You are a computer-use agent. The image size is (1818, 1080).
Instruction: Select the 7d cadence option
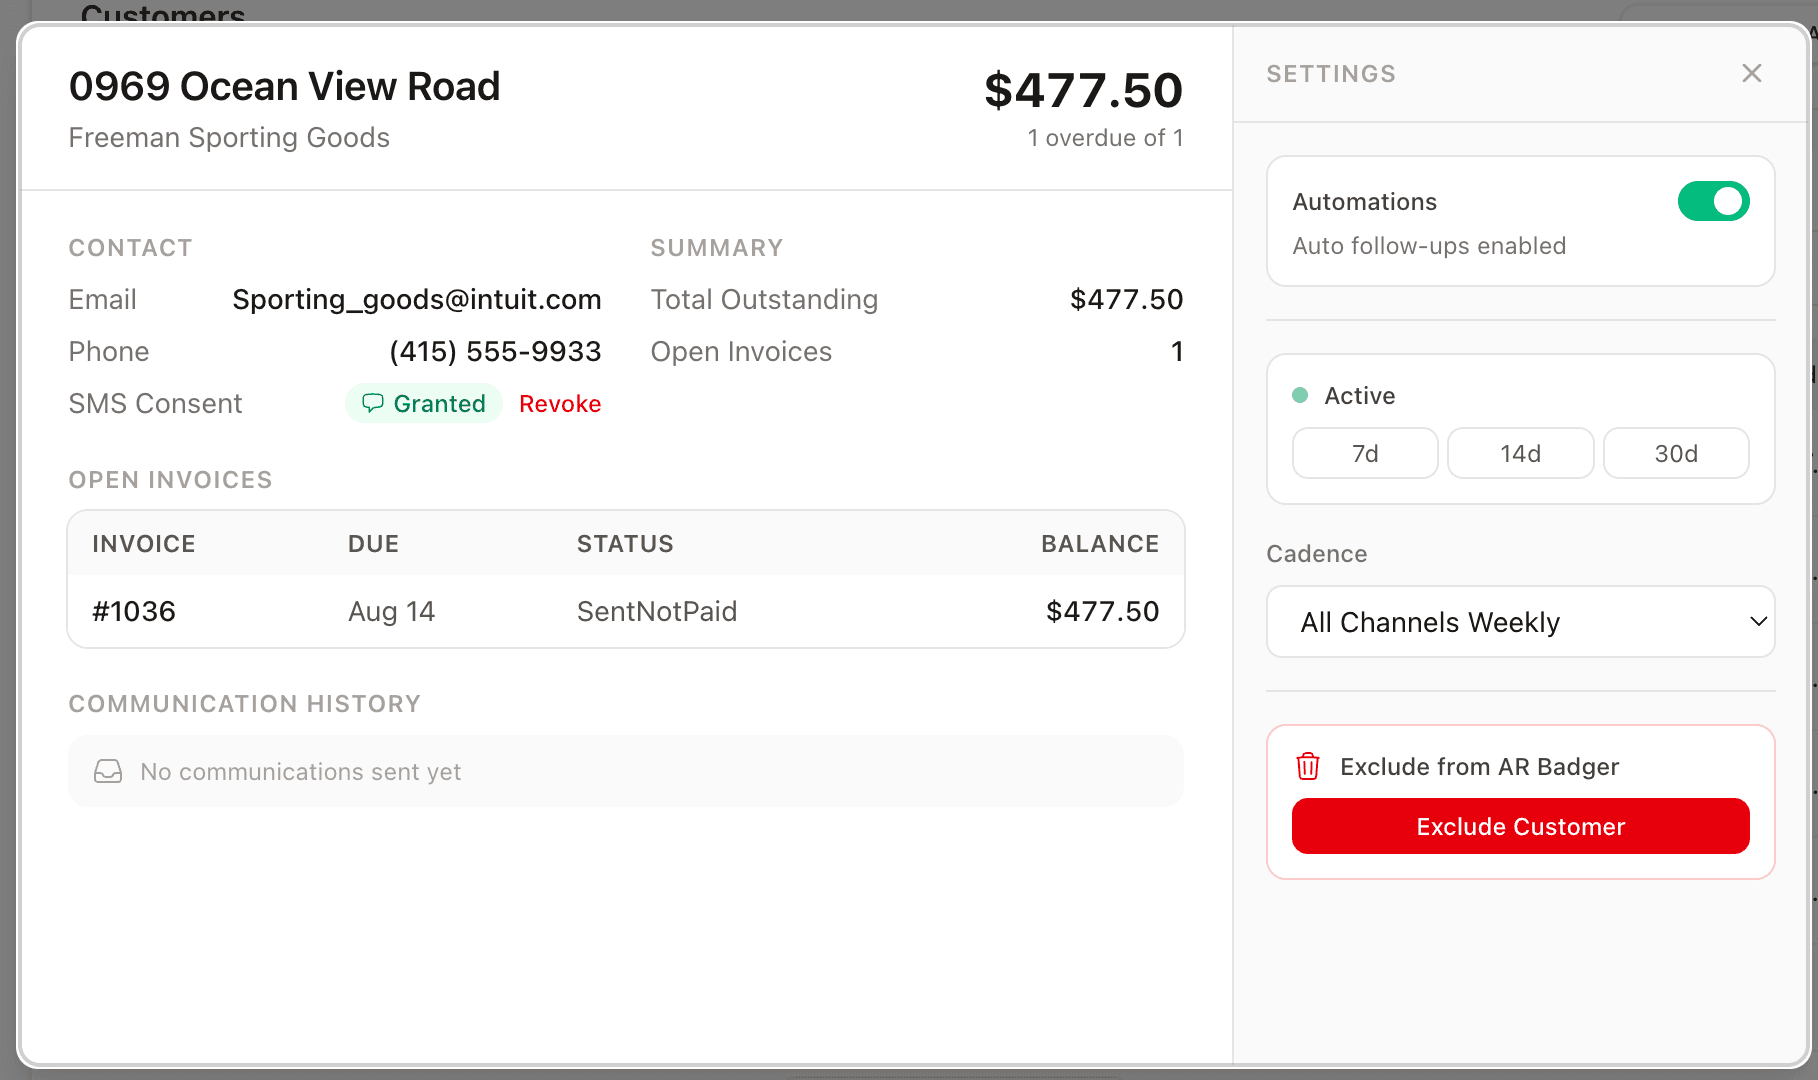tap(1364, 453)
